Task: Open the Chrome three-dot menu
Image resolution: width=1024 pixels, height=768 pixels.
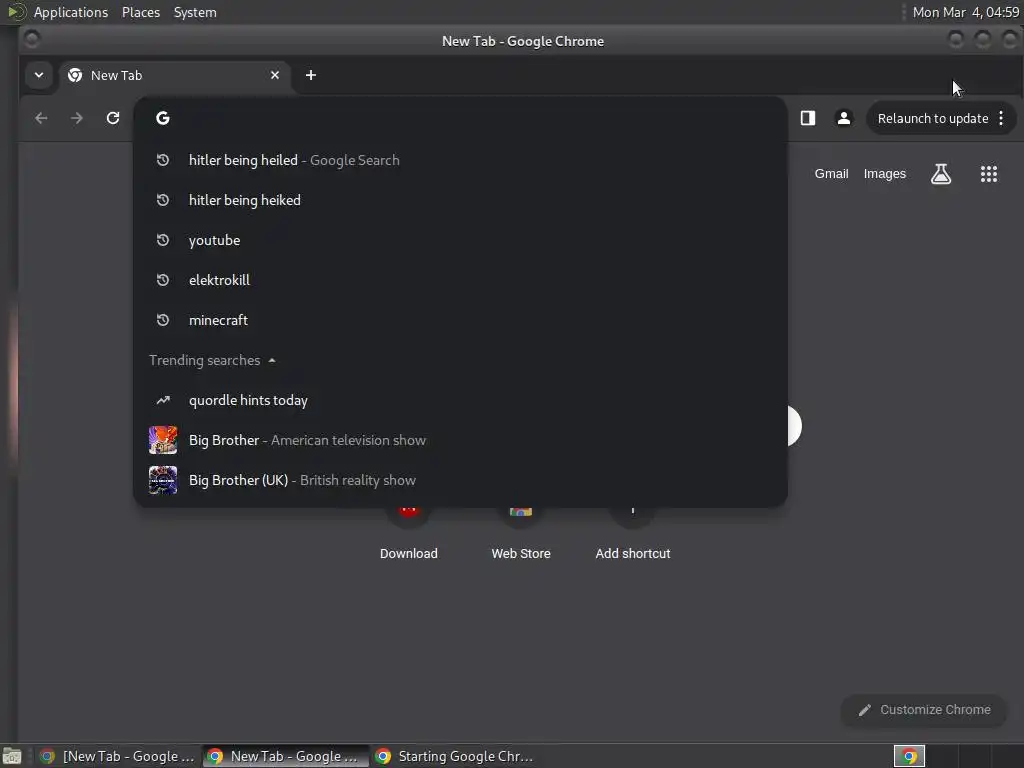Action: click(x=1001, y=118)
